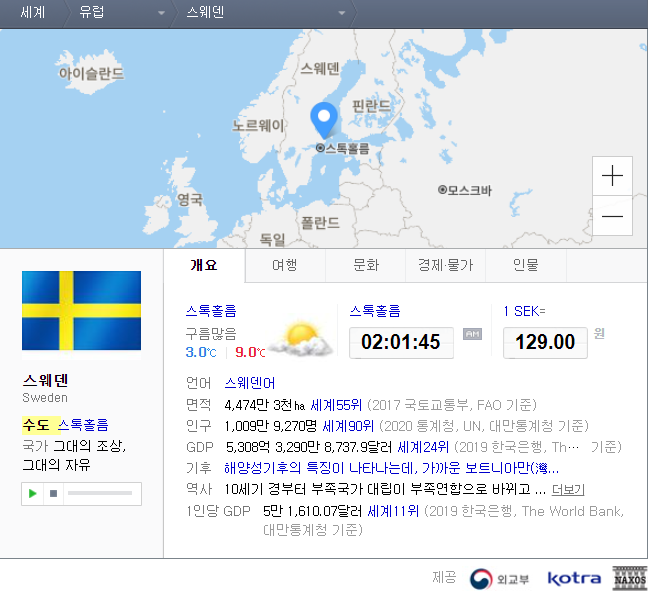Open the 인물 tab
The width and height of the screenshot is (650, 602).
pos(526,265)
